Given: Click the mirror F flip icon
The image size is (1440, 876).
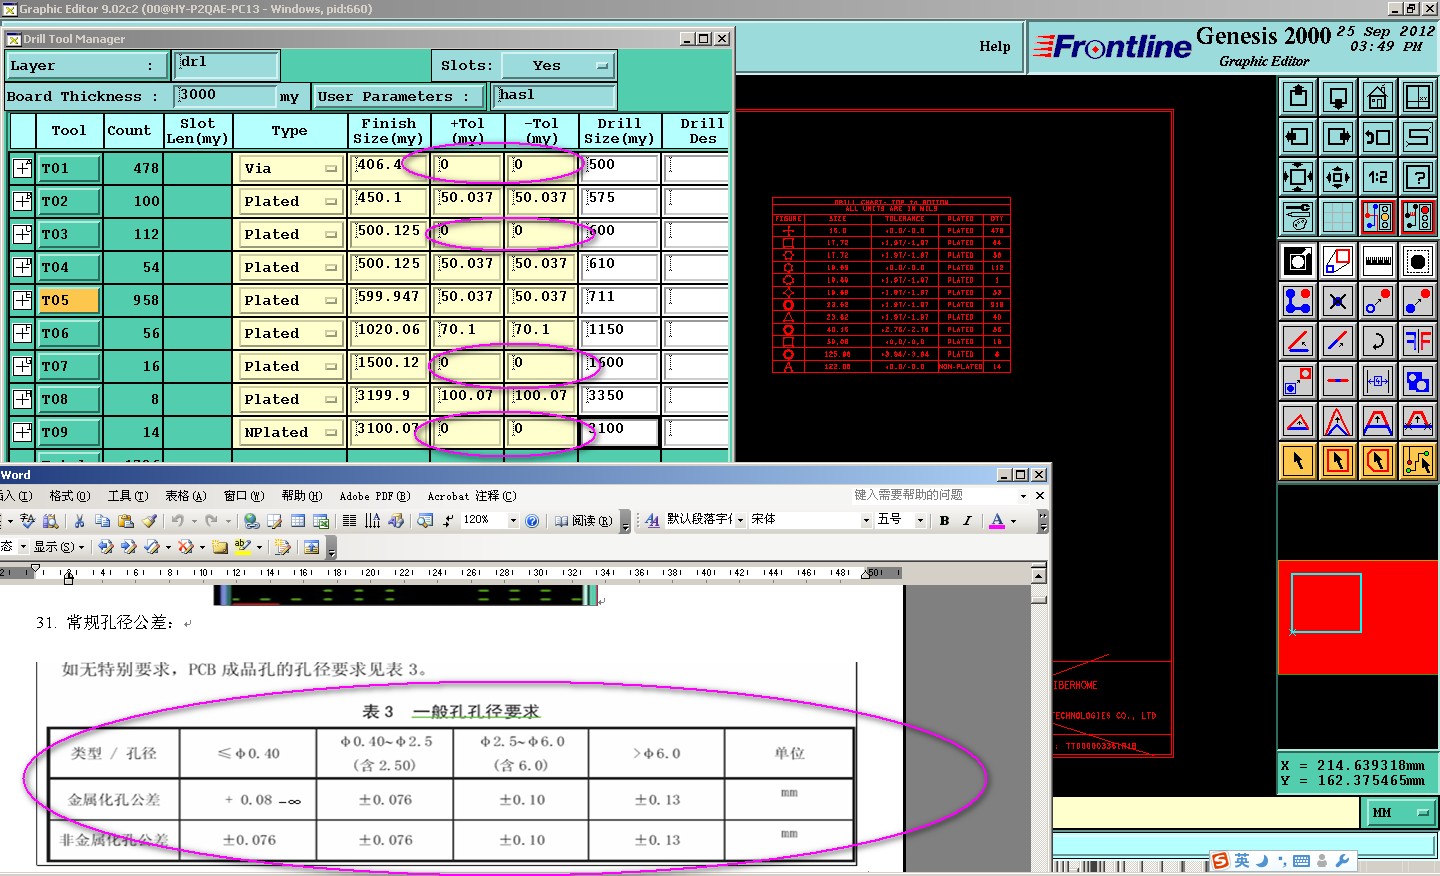Looking at the screenshot, I should 1418,341.
